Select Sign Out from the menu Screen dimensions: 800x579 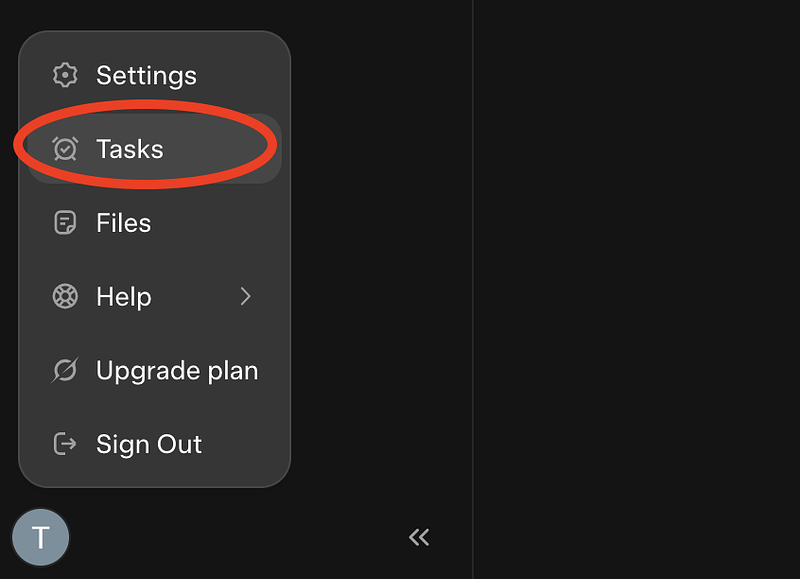pos(148,444)
